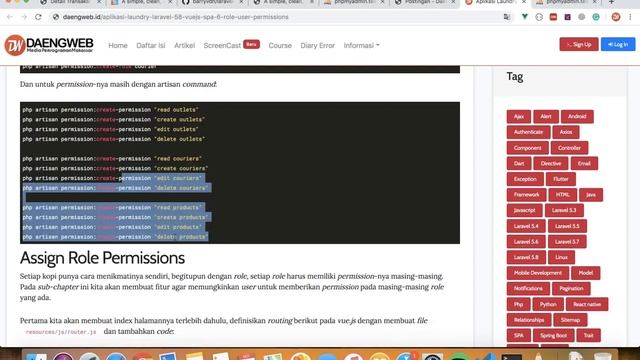Image resolution: width=640 pixels, height=360 pixels.
Task: Switch to Postingan tab
Action: pyautogui.click(x=424, y=2)
